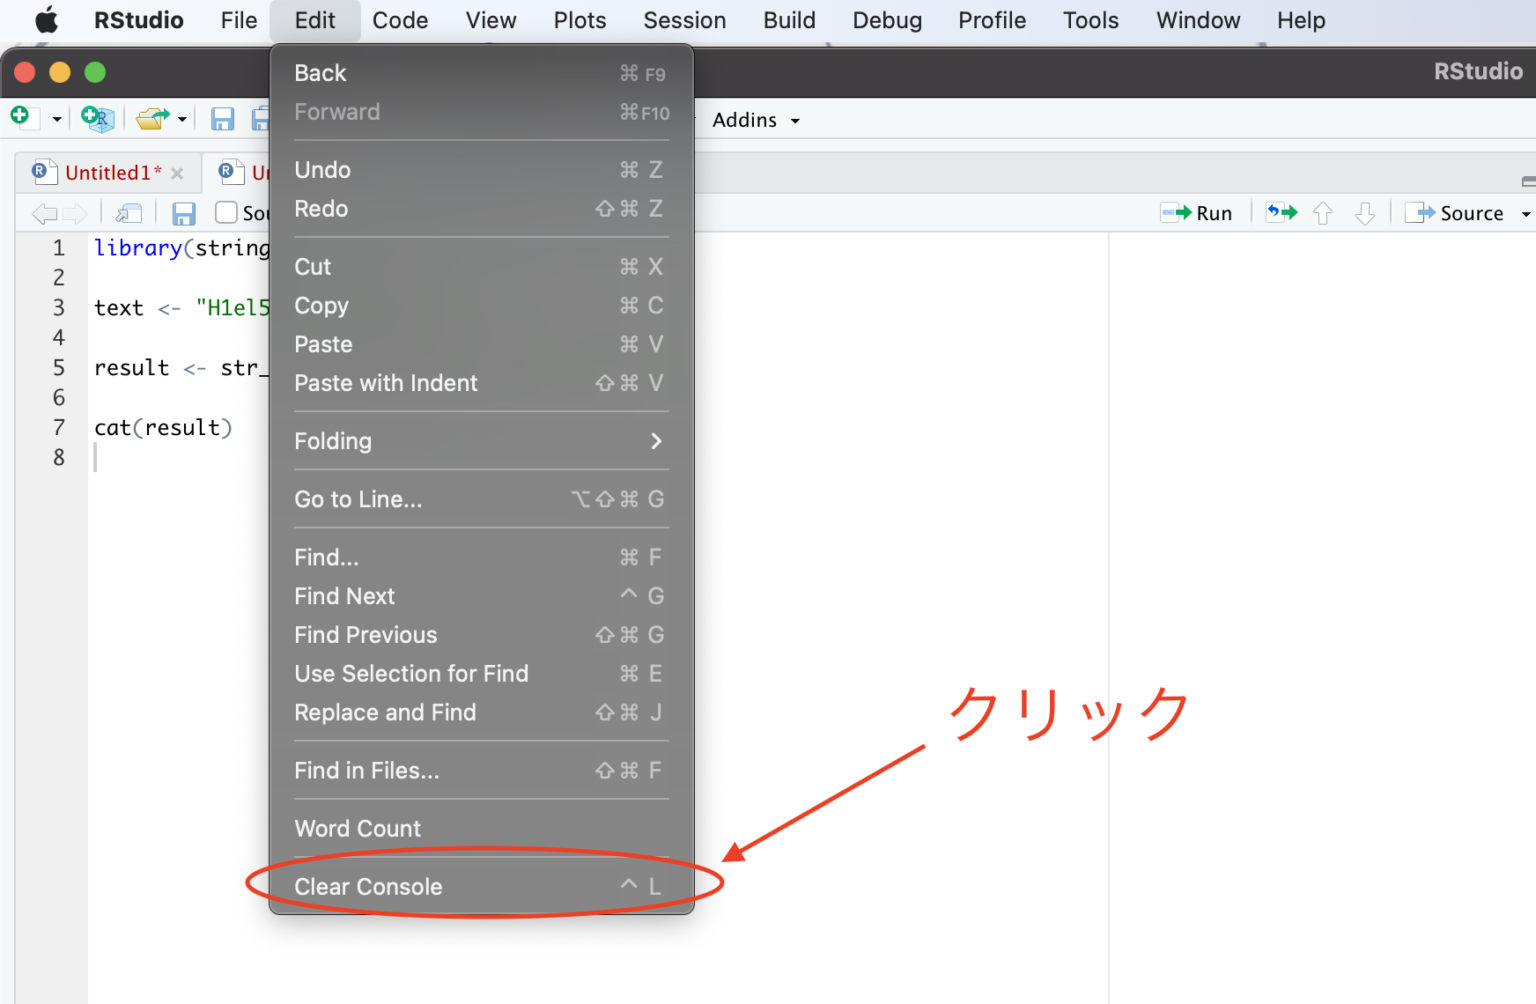
Task: Enable Source on Save checkbox
Action: tap(226, 212)
